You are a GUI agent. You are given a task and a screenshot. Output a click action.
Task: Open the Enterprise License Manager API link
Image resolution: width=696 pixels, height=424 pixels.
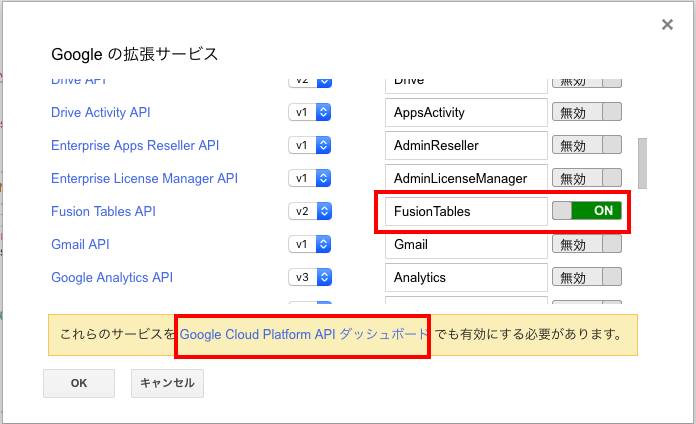pyautogui.click(x=144, y=178)
